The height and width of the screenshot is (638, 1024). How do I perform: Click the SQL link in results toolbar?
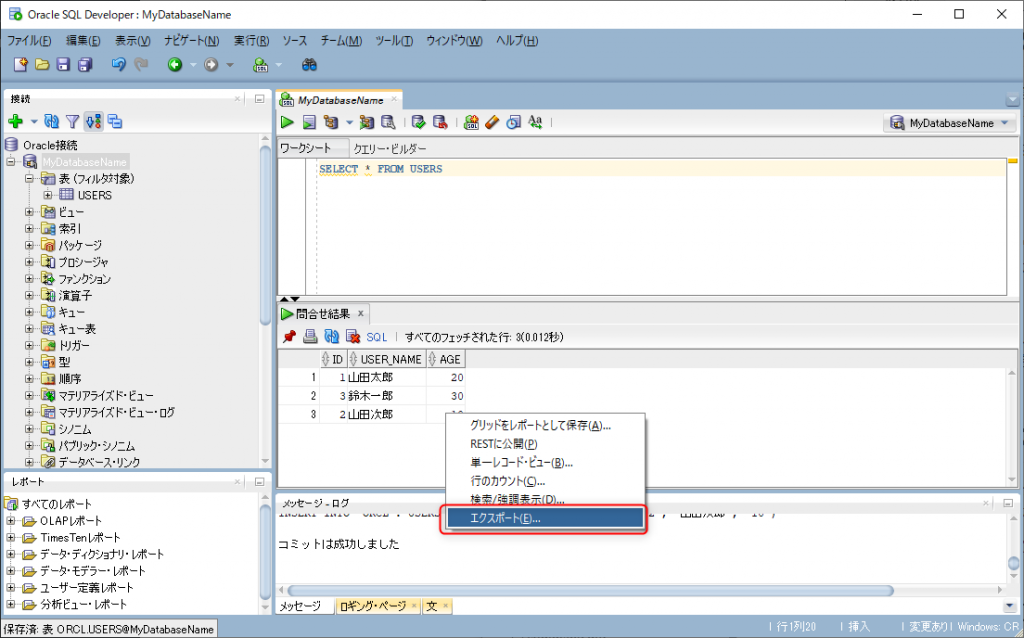click(x=377, y=337)
